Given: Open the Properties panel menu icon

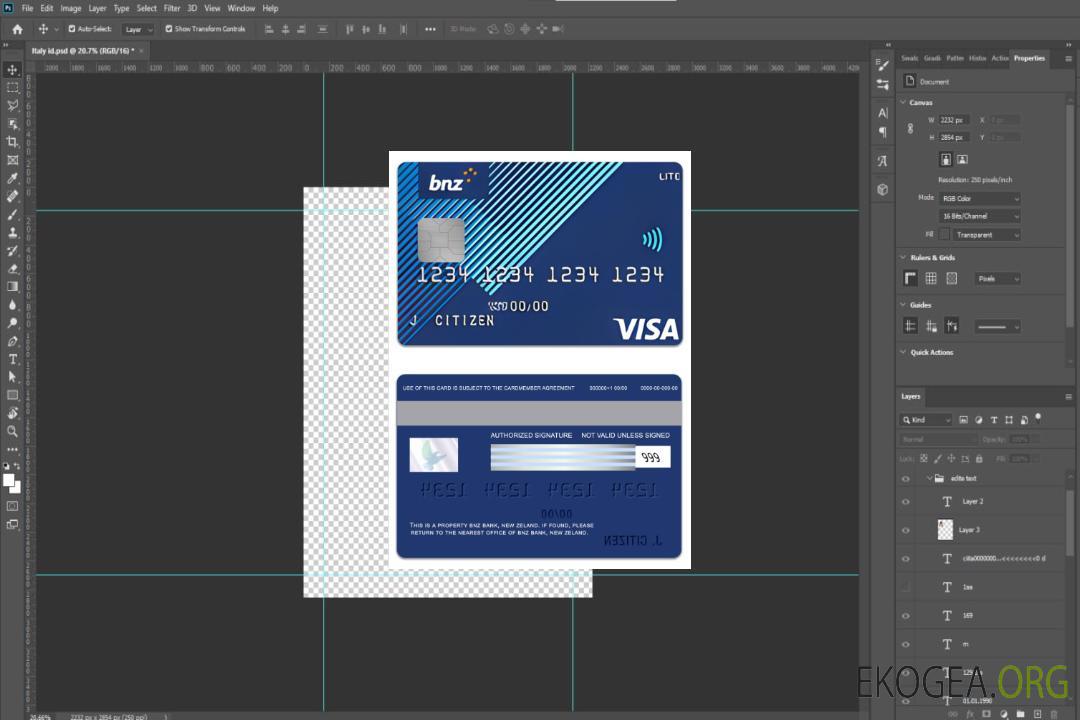Looking at the screenshot, I should 1068,59.
